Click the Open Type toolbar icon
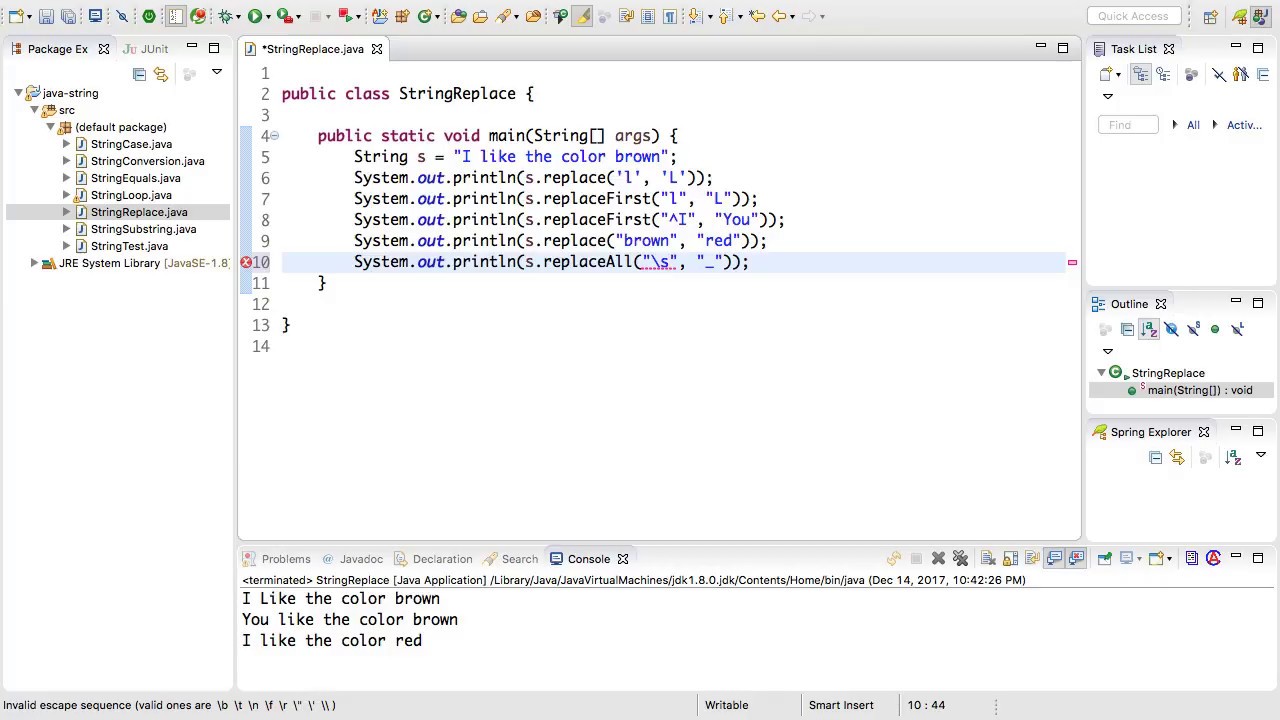Screen dimensions: 1280x720 pyautogui.click(x=458, y=16)
